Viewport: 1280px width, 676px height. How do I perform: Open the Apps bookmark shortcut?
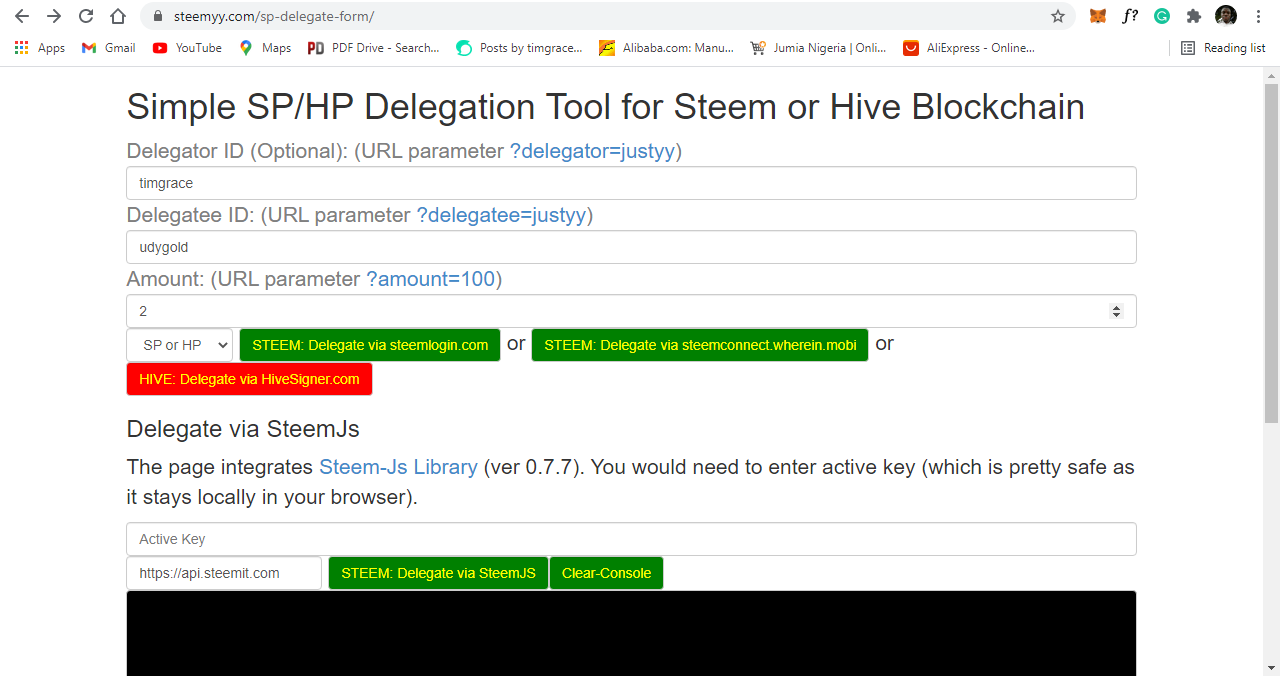tap(40, 48)
